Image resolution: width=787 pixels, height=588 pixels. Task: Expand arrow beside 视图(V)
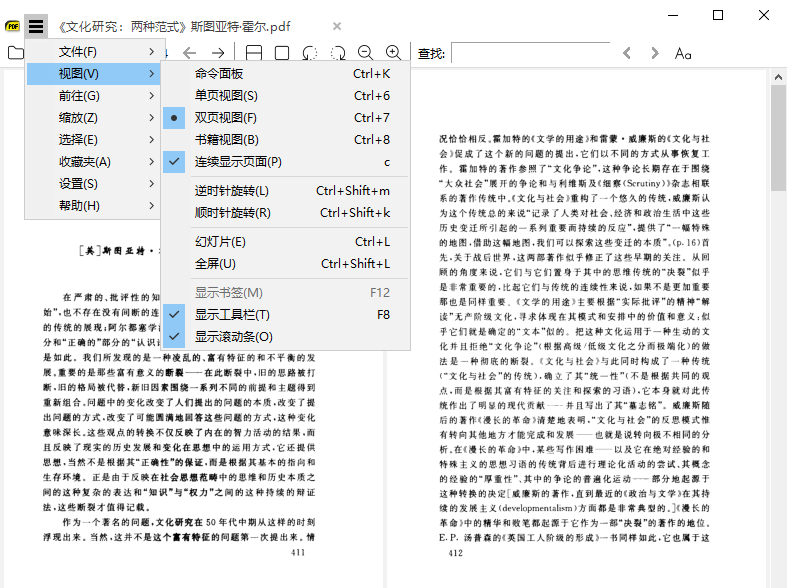152,74
